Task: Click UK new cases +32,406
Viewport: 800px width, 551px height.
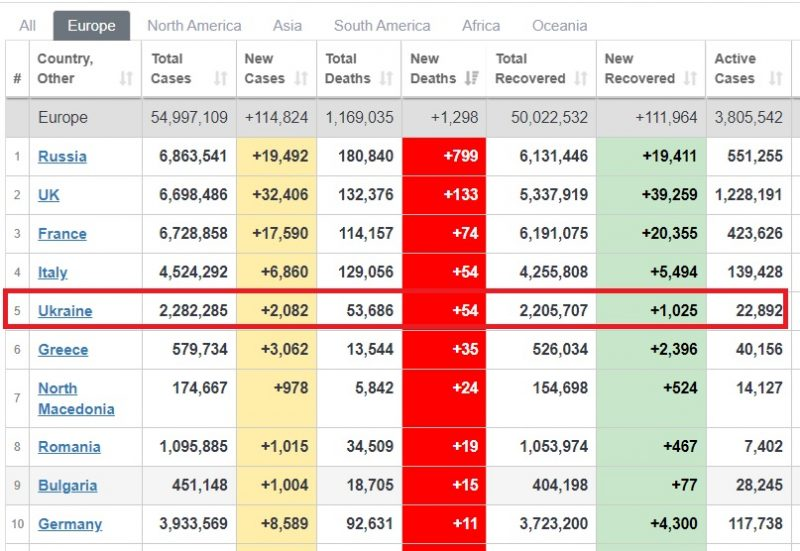Action: 280,195
